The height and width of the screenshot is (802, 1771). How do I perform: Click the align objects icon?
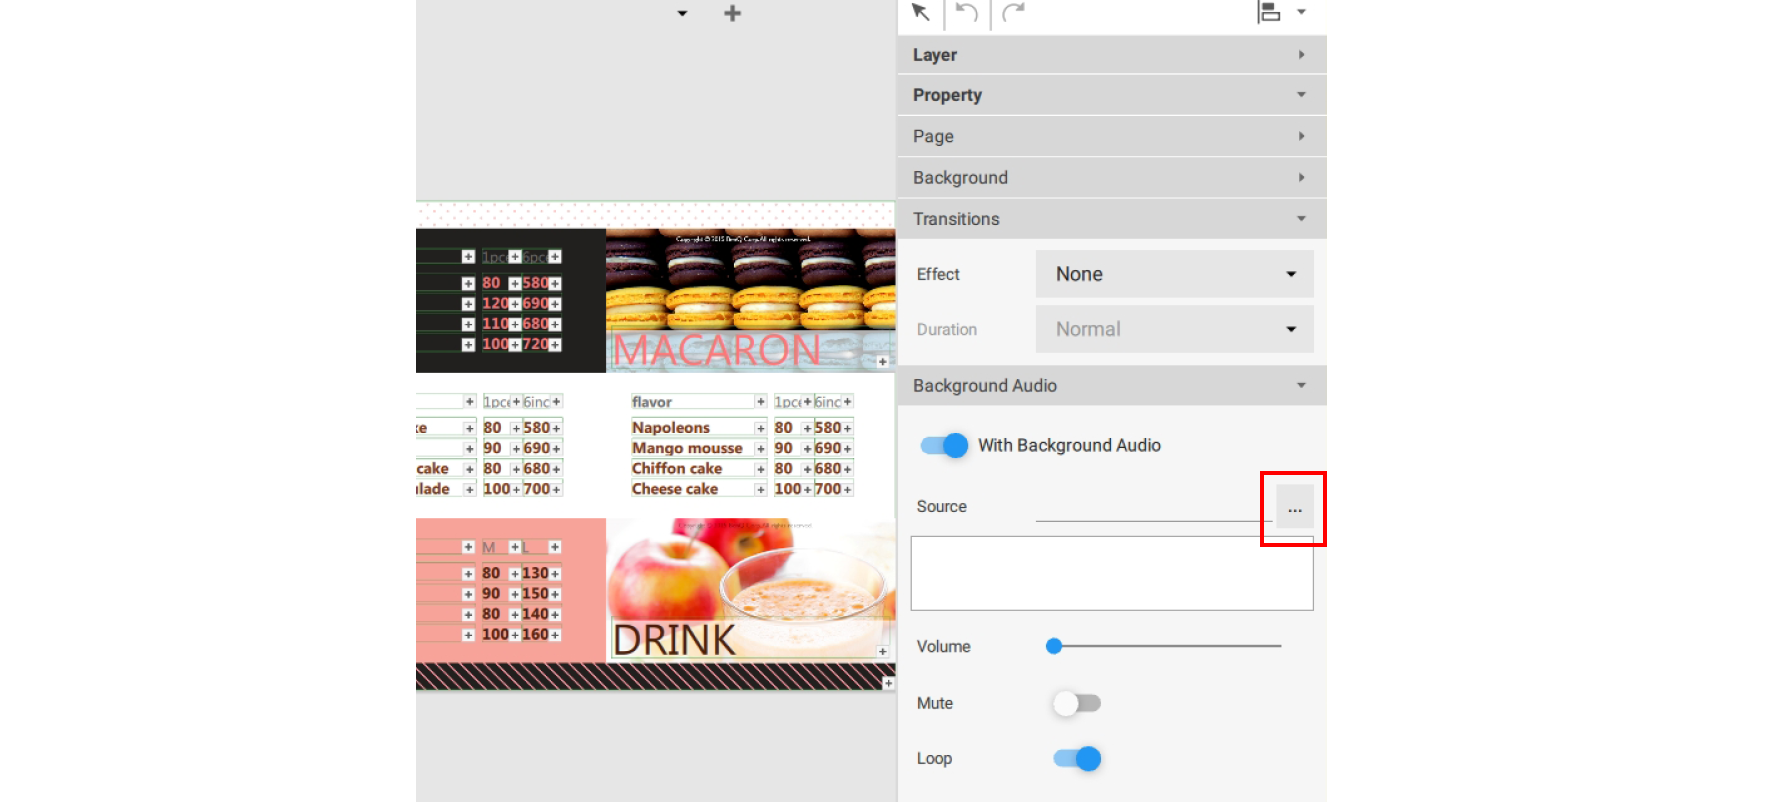pyautogui.click(x=1269, y=12)
